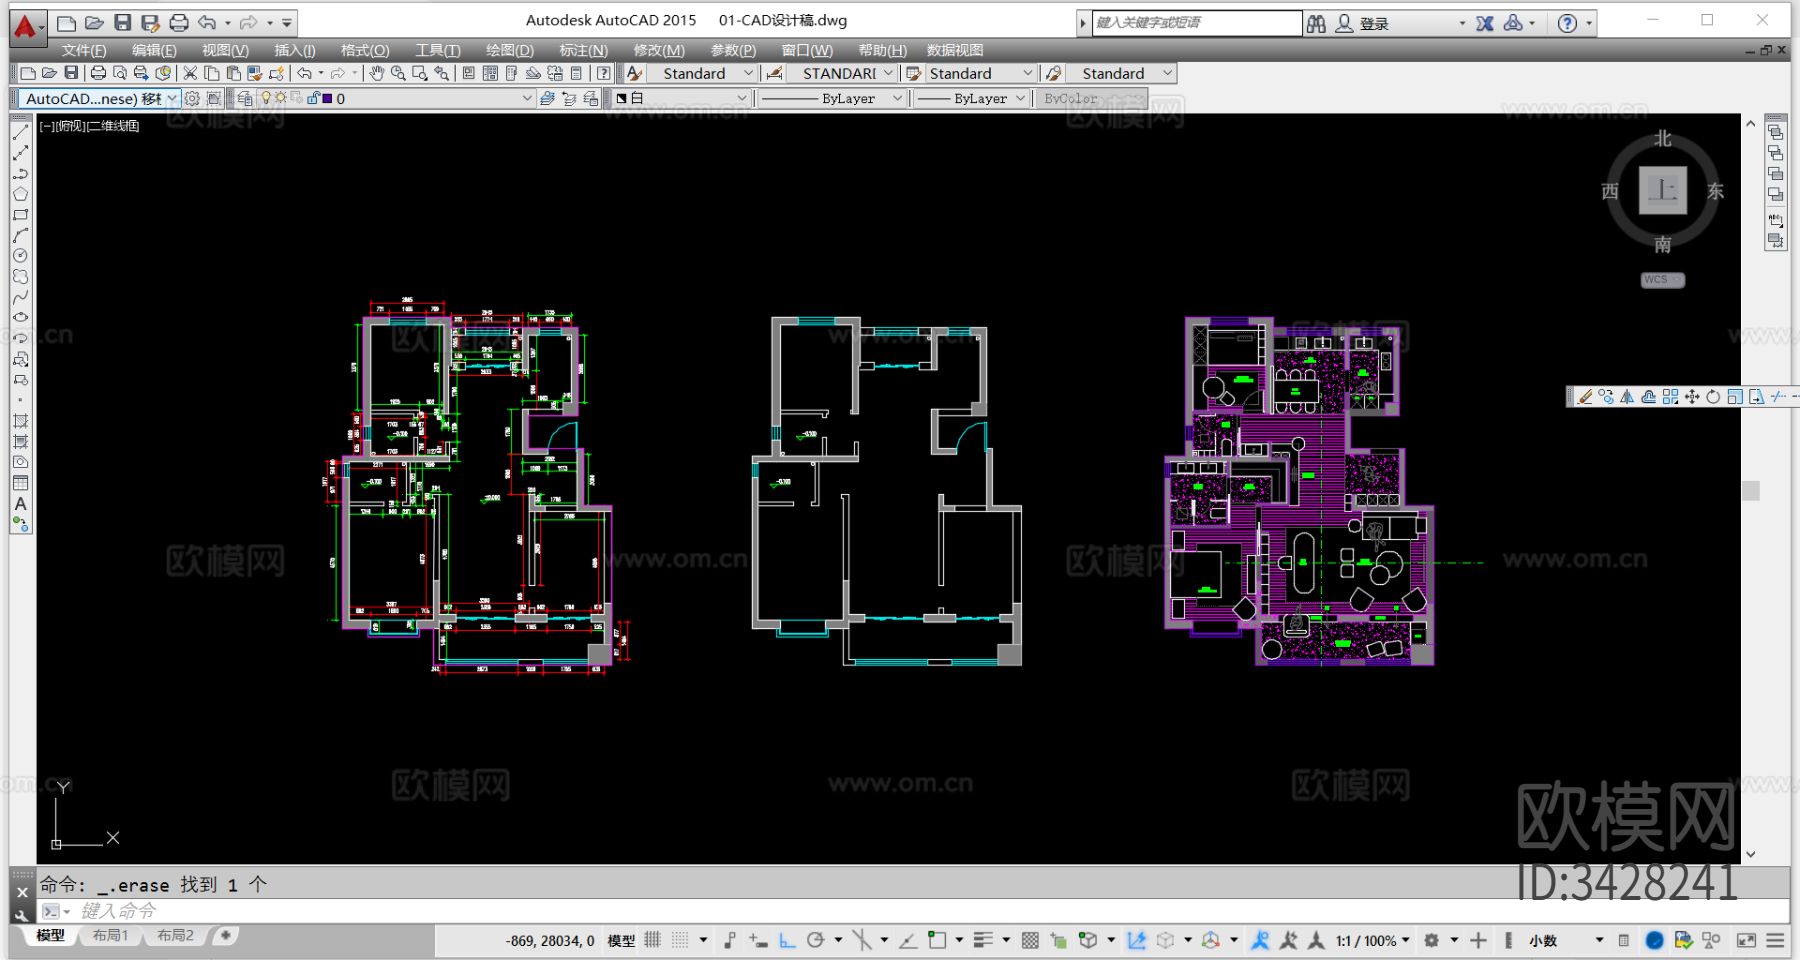Click the layer 0 purple color swatch
The height and width of the screenshot is (960, 1800).
(327, 99)
